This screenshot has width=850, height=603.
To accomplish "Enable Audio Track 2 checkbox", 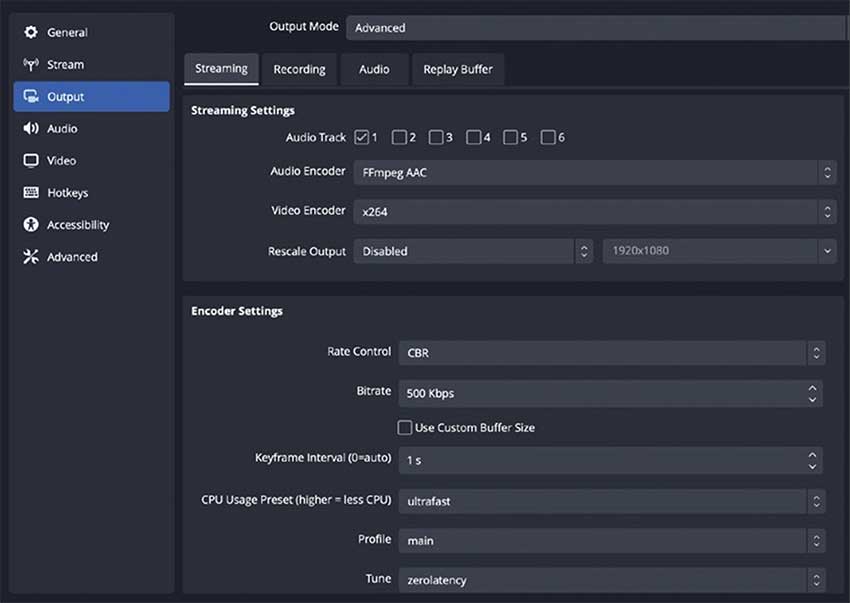I will pyautogui.click(x=399, y=137).
